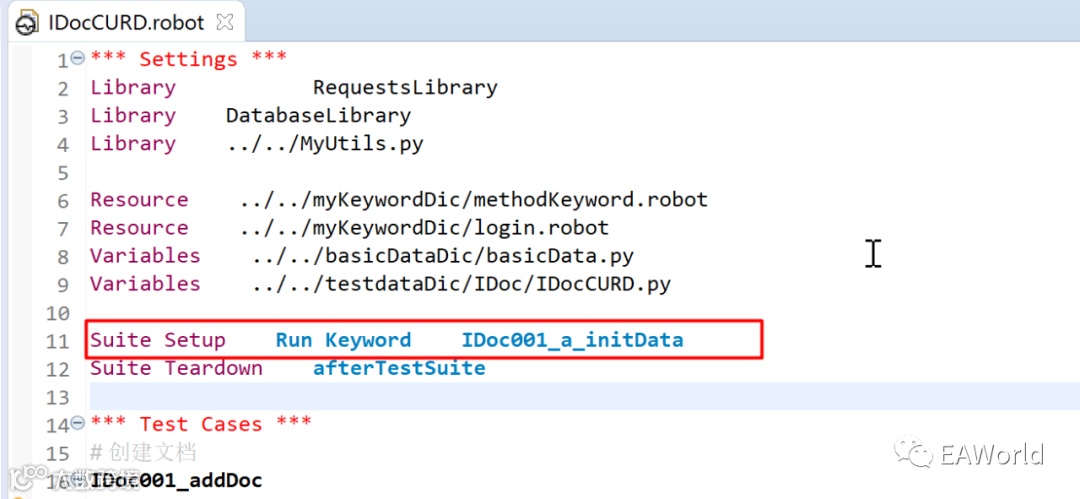Collapse the Settings section fold marker
Image resolution: width=1080 pixels, height=499 pixels.
pos(78,58)
